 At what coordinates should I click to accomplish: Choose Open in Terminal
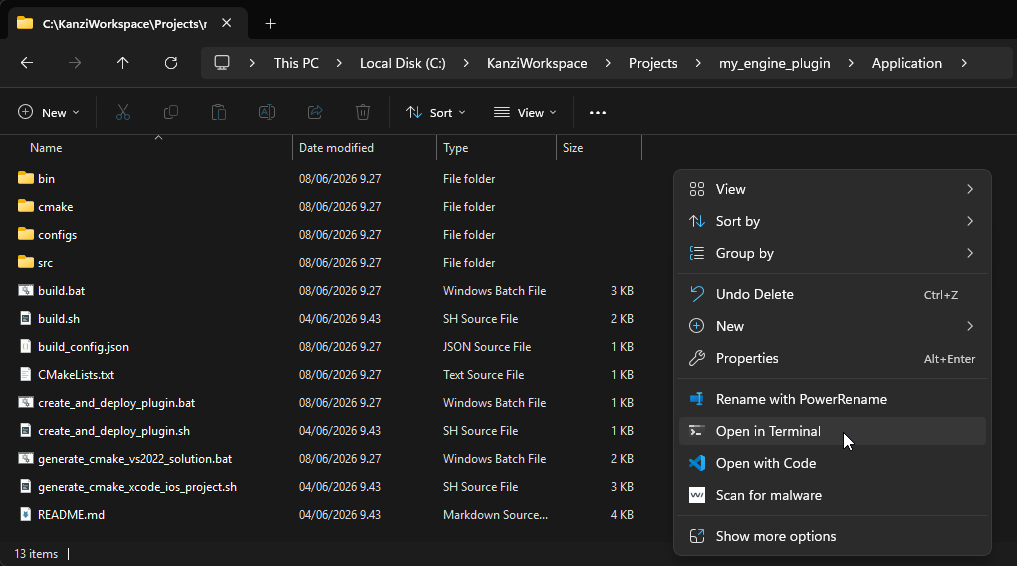click(832, 431)
